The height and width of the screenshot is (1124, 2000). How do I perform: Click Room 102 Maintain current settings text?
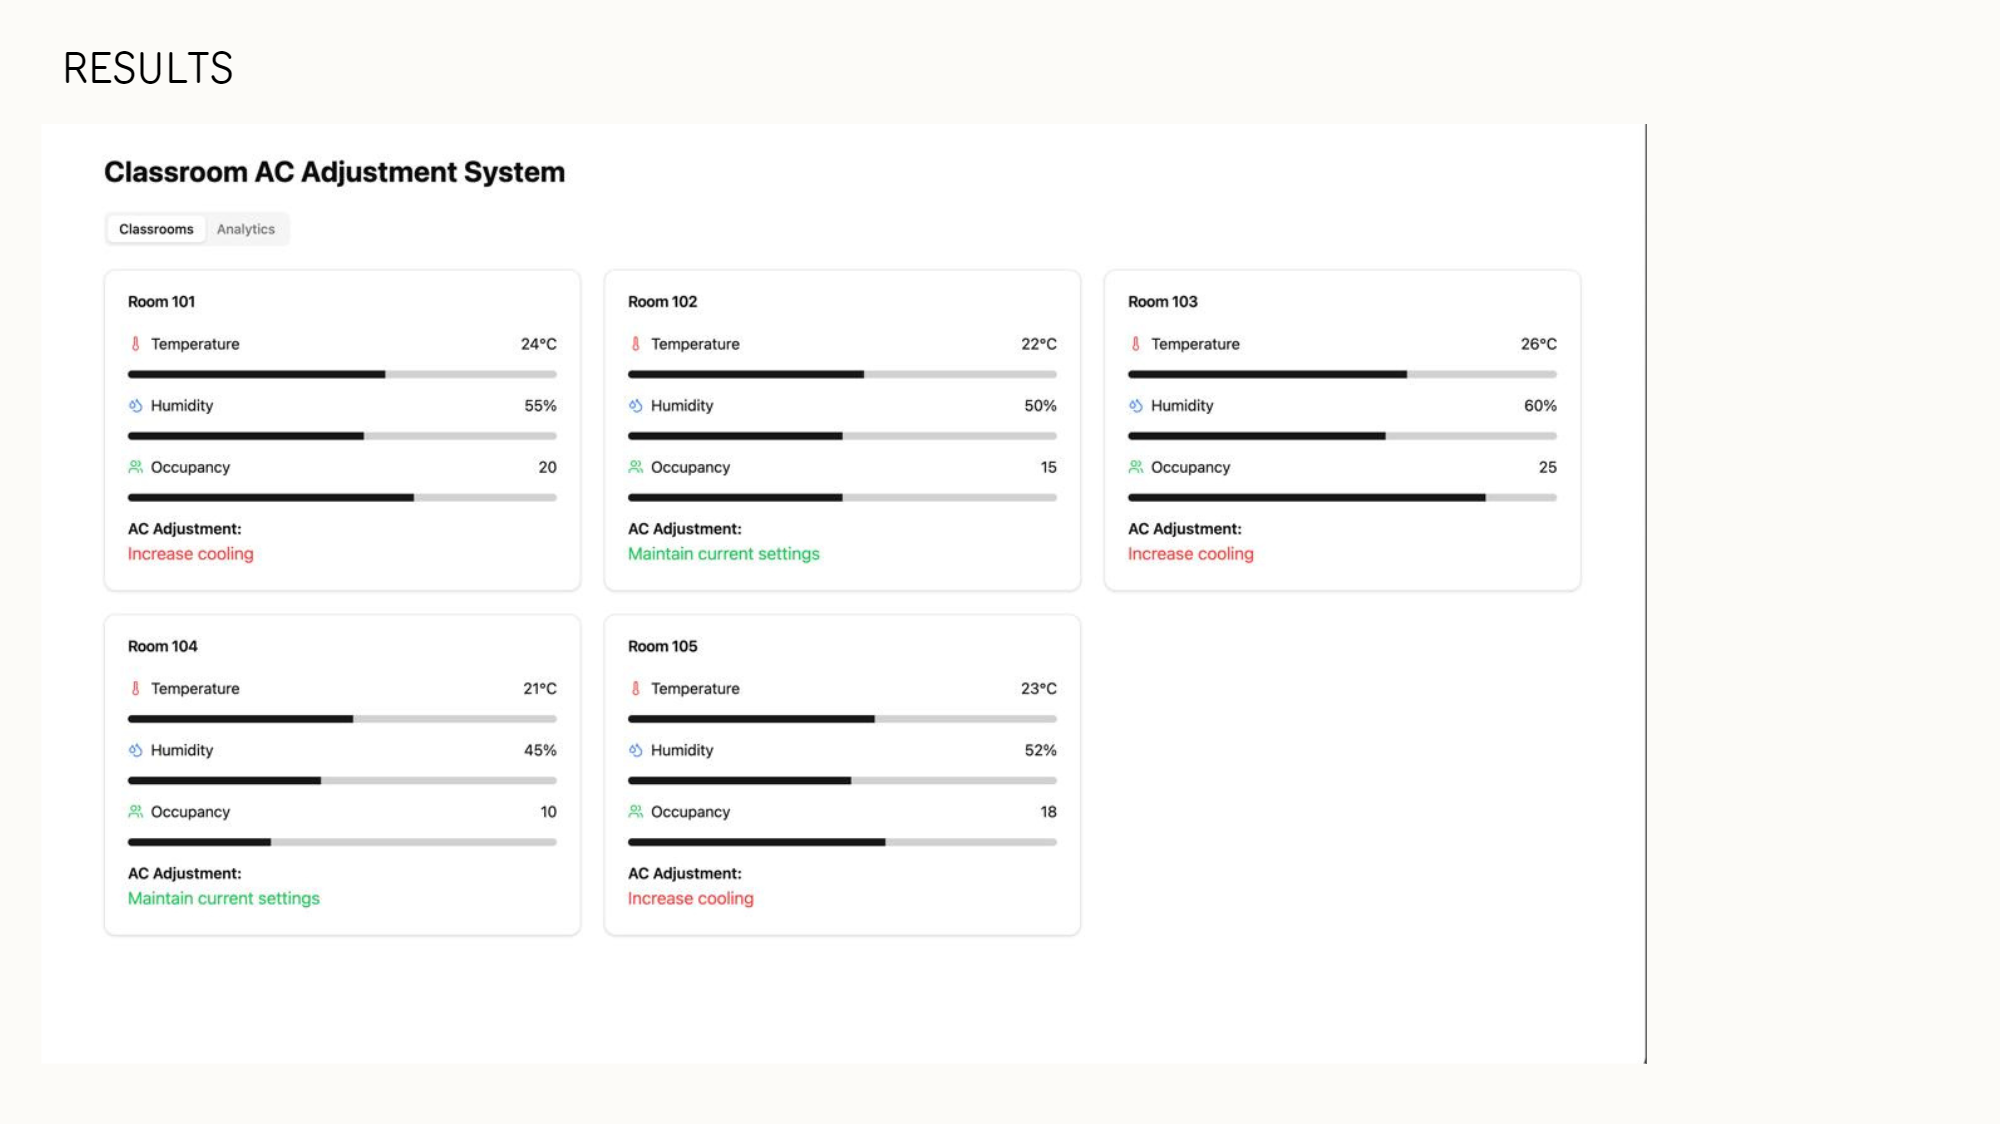pyautogui.click(x=724, y=554)
